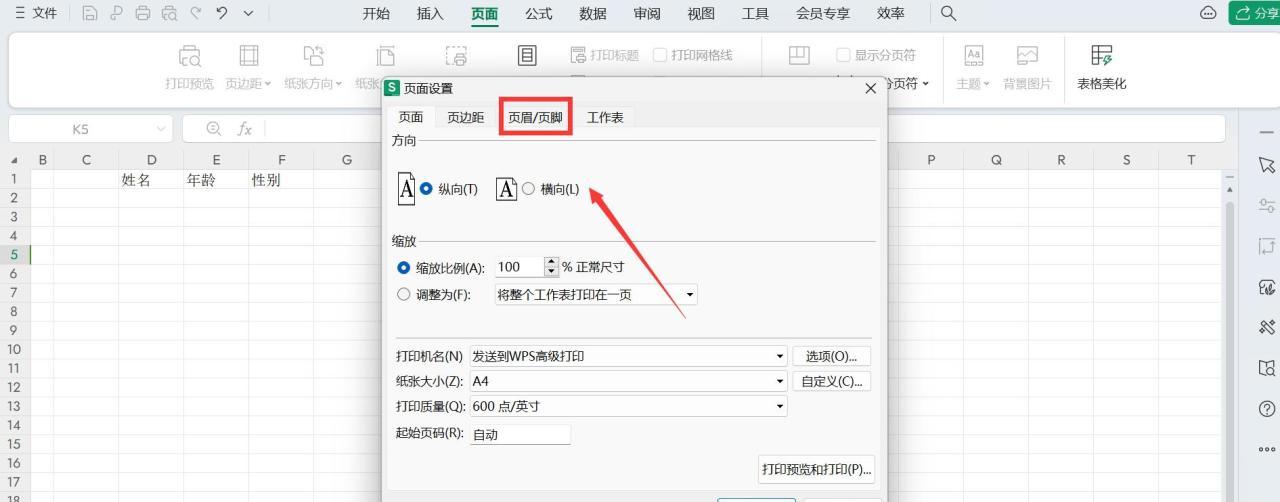The width and height of the screenshot is (1280, 502).
Task: Close the 页面设置 dialog
Action: pos(870,89)
